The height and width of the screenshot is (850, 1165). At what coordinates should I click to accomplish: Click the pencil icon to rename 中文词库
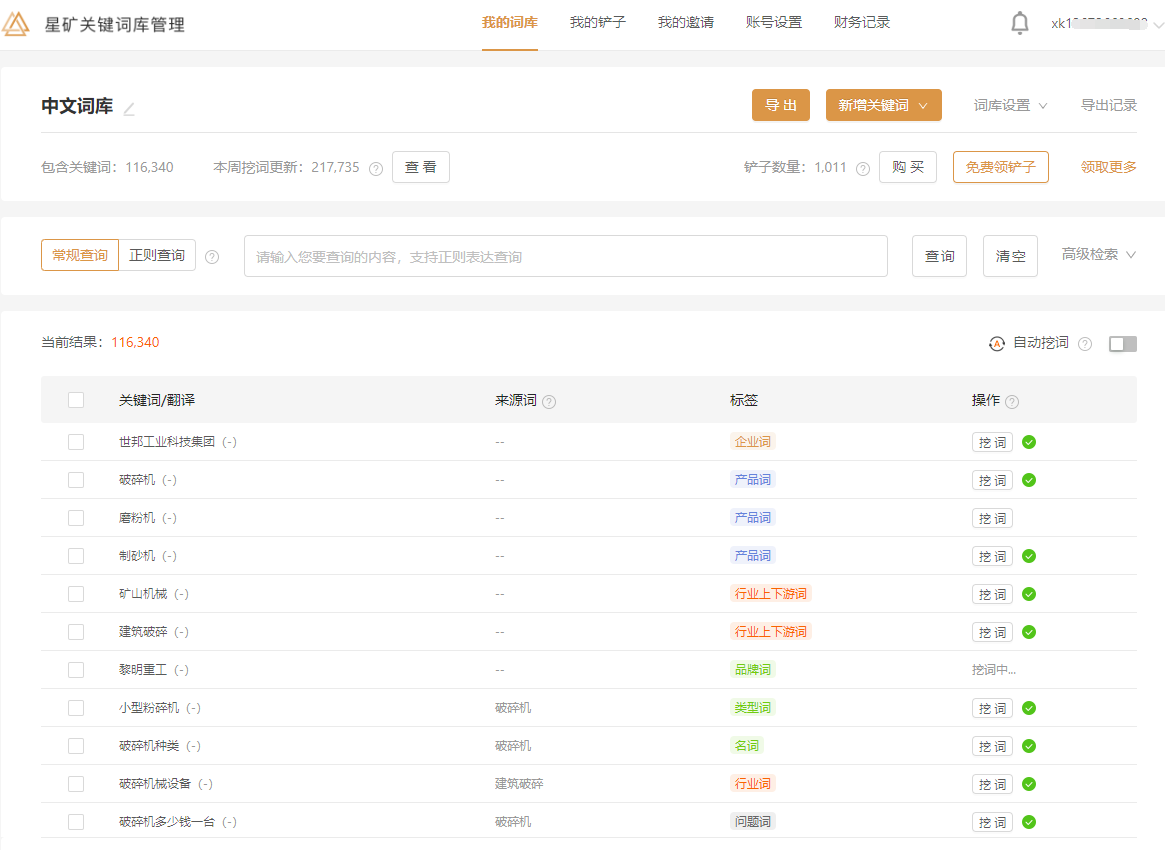(128, 106)
